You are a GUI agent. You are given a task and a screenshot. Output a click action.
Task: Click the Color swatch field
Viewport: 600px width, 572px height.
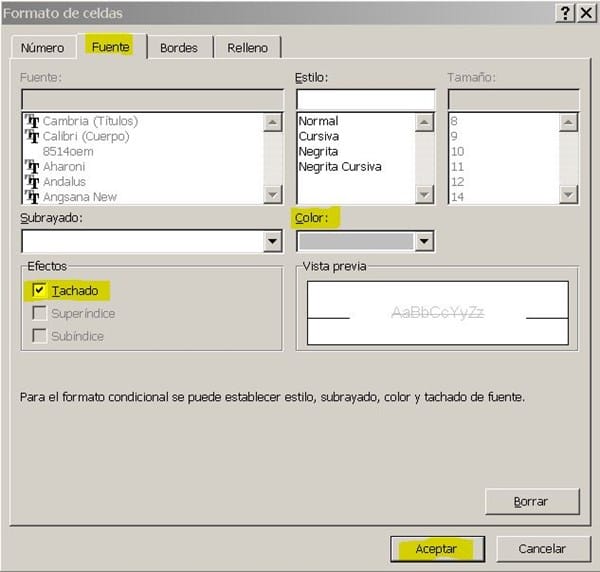pos(355,241)
